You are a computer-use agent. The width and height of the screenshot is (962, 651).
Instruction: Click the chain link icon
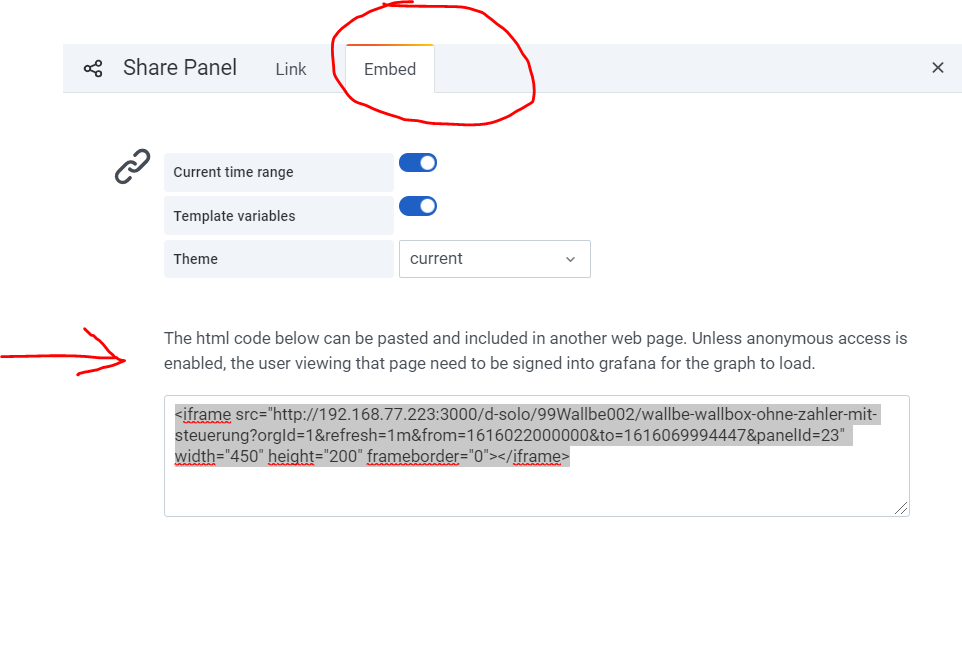pyautogui.click(x=132, y=167)
